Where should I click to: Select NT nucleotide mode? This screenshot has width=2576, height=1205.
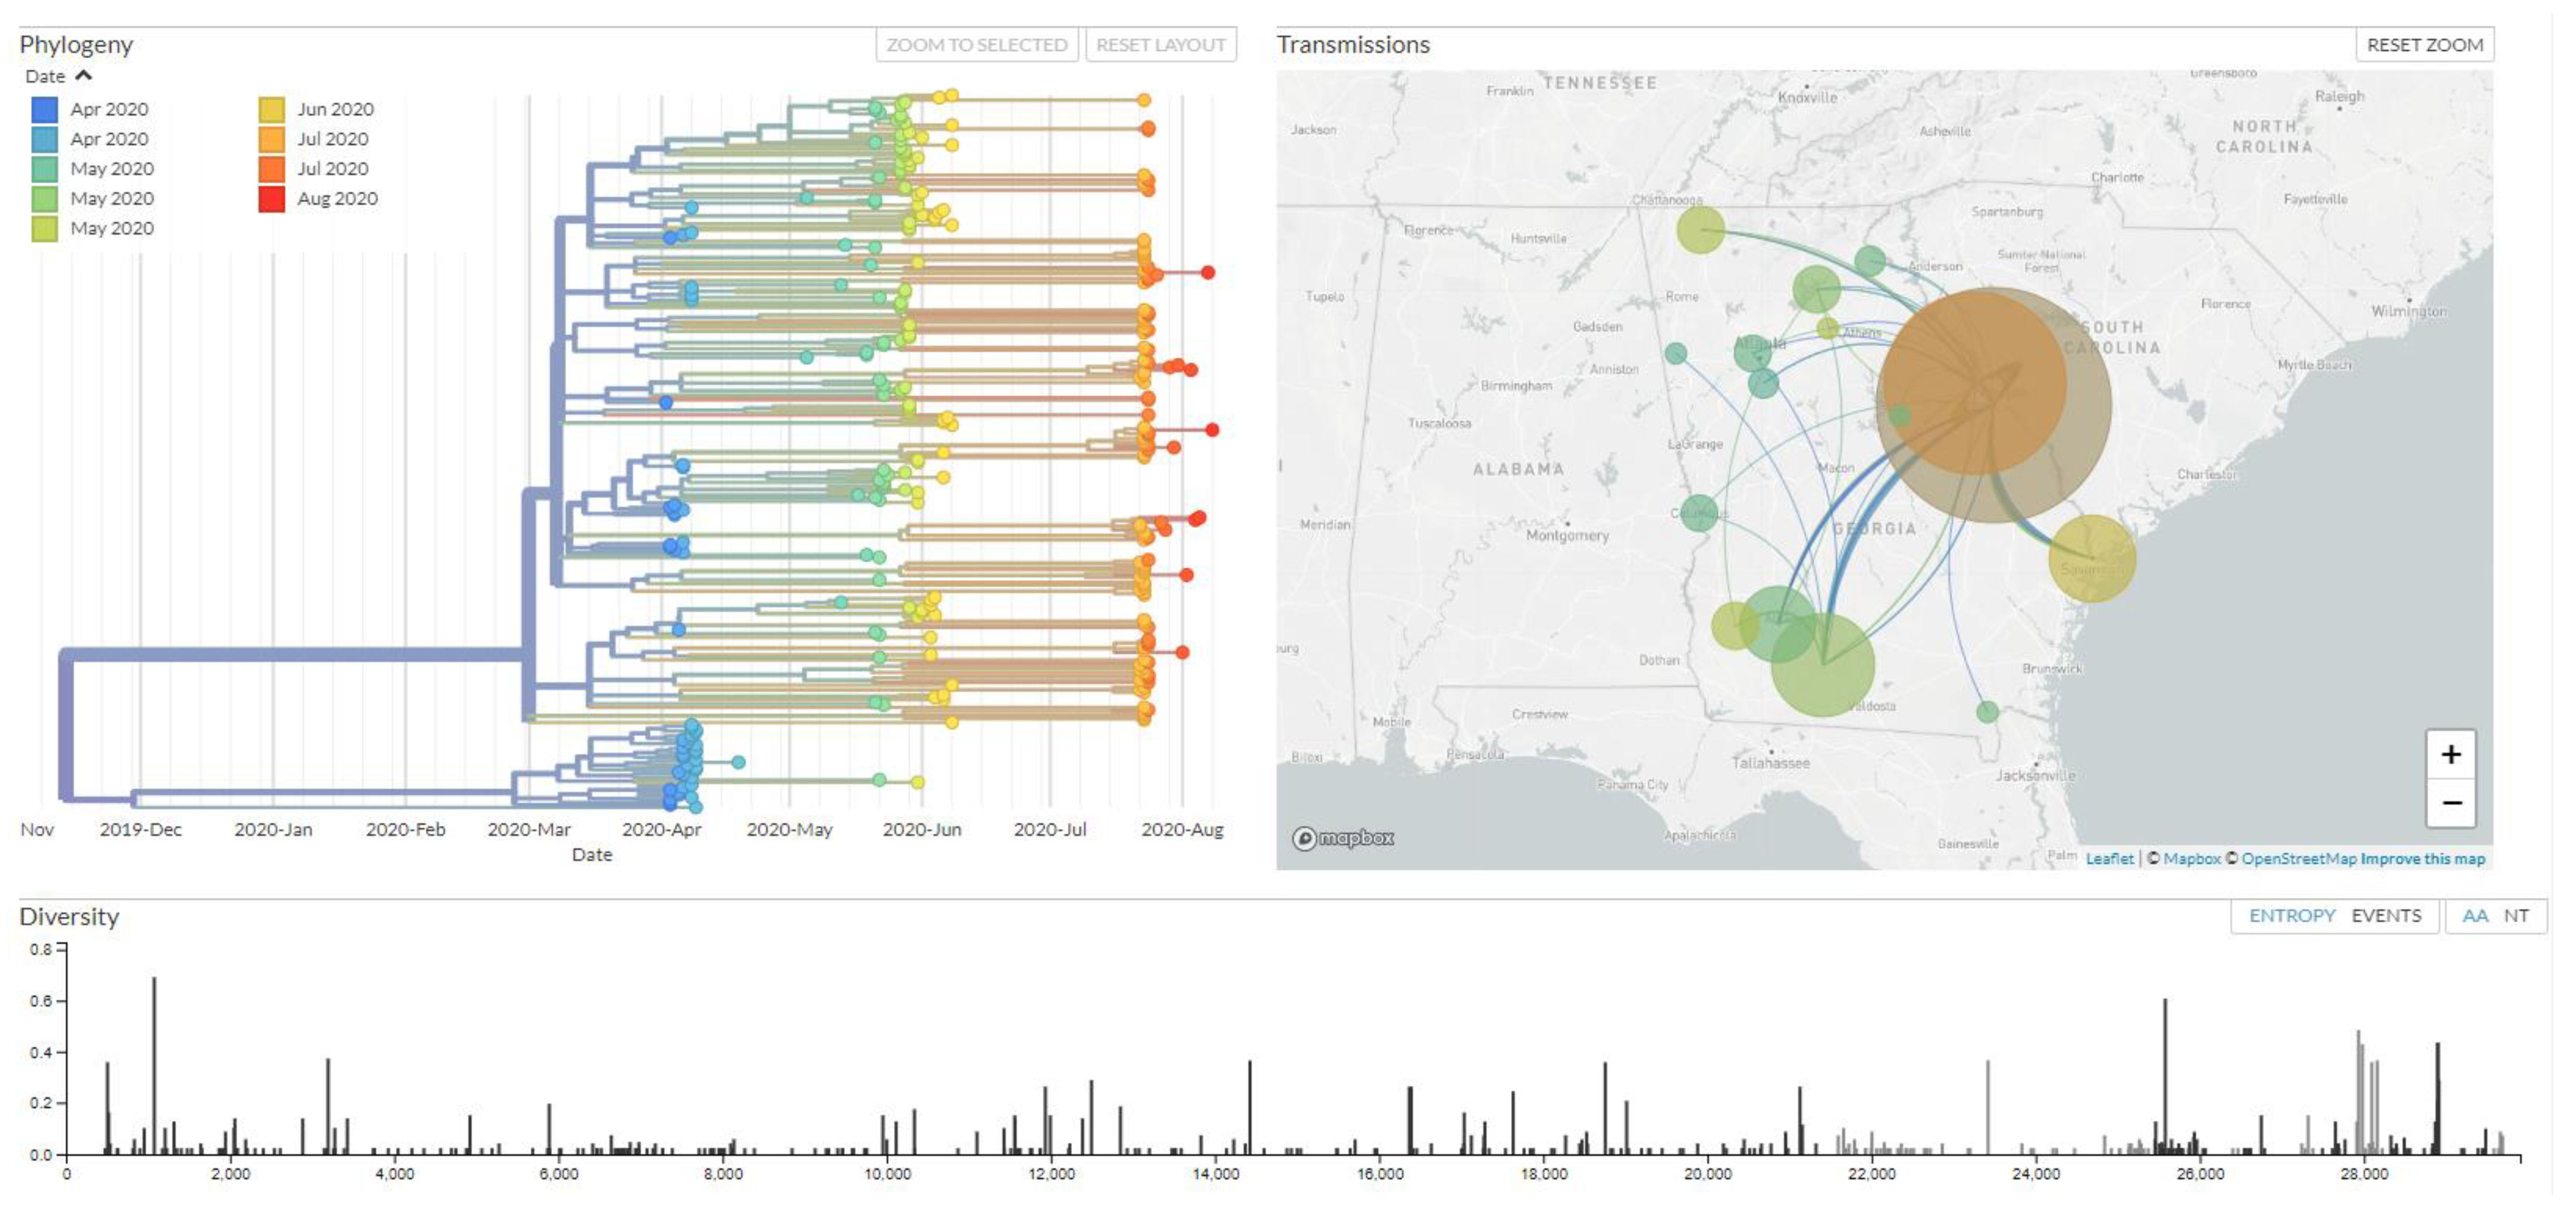coord(2516,915)
